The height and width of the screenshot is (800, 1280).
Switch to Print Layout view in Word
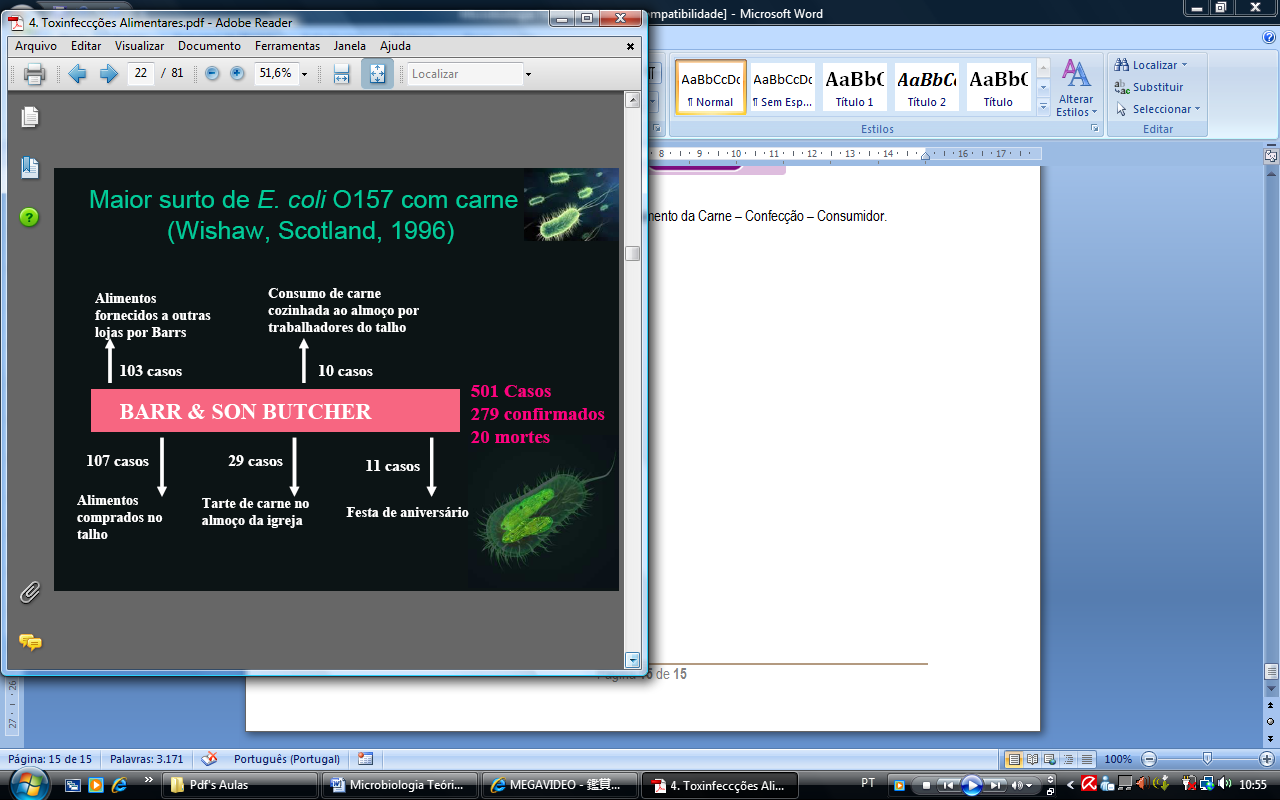tap(1014, 759)
